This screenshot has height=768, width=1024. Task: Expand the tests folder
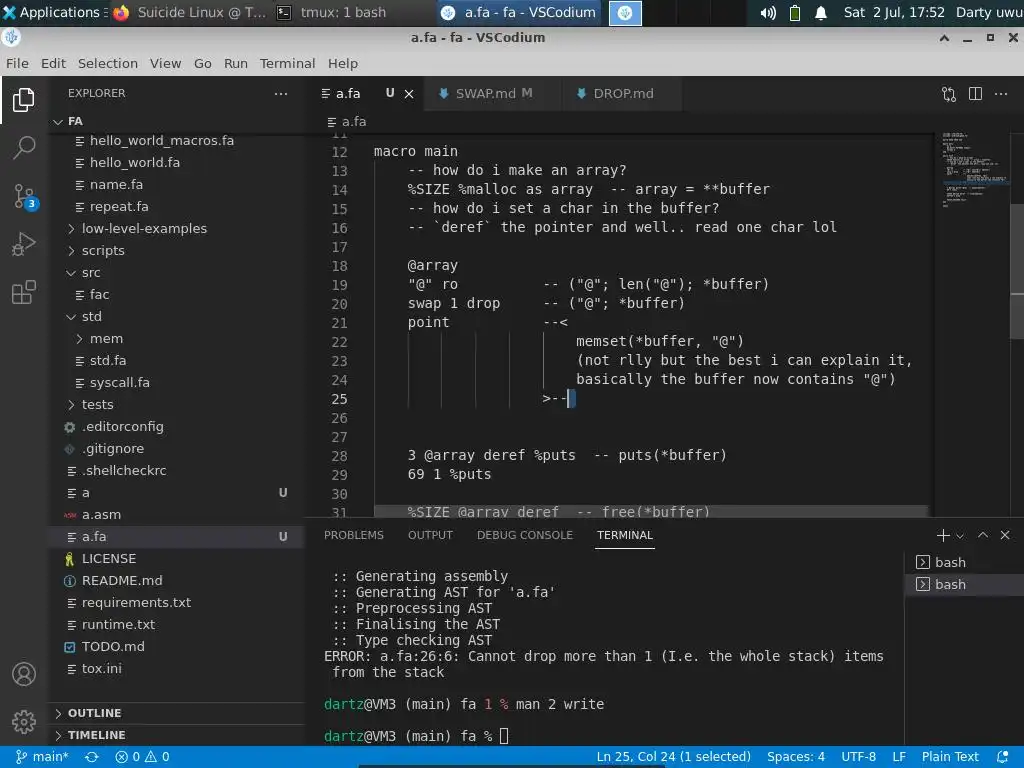(x=176, y=404)
